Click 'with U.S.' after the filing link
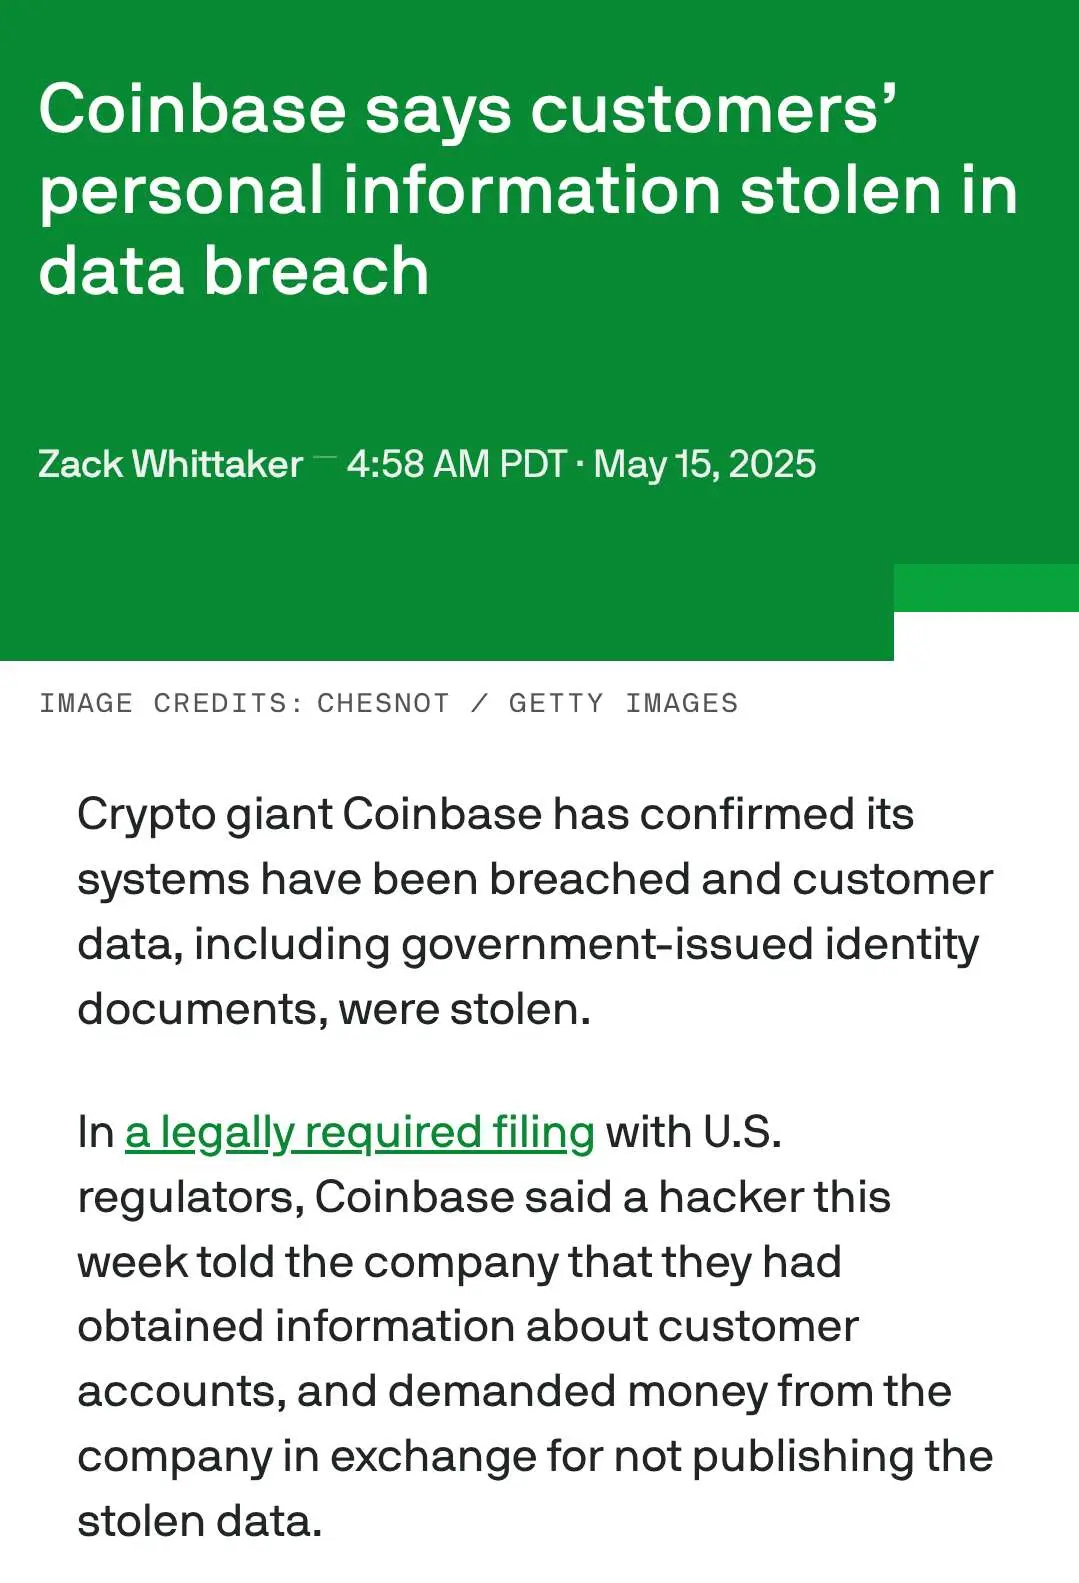Image resolution: width=1079 pixels, height=1583 pixels. tap(694, 1133)
